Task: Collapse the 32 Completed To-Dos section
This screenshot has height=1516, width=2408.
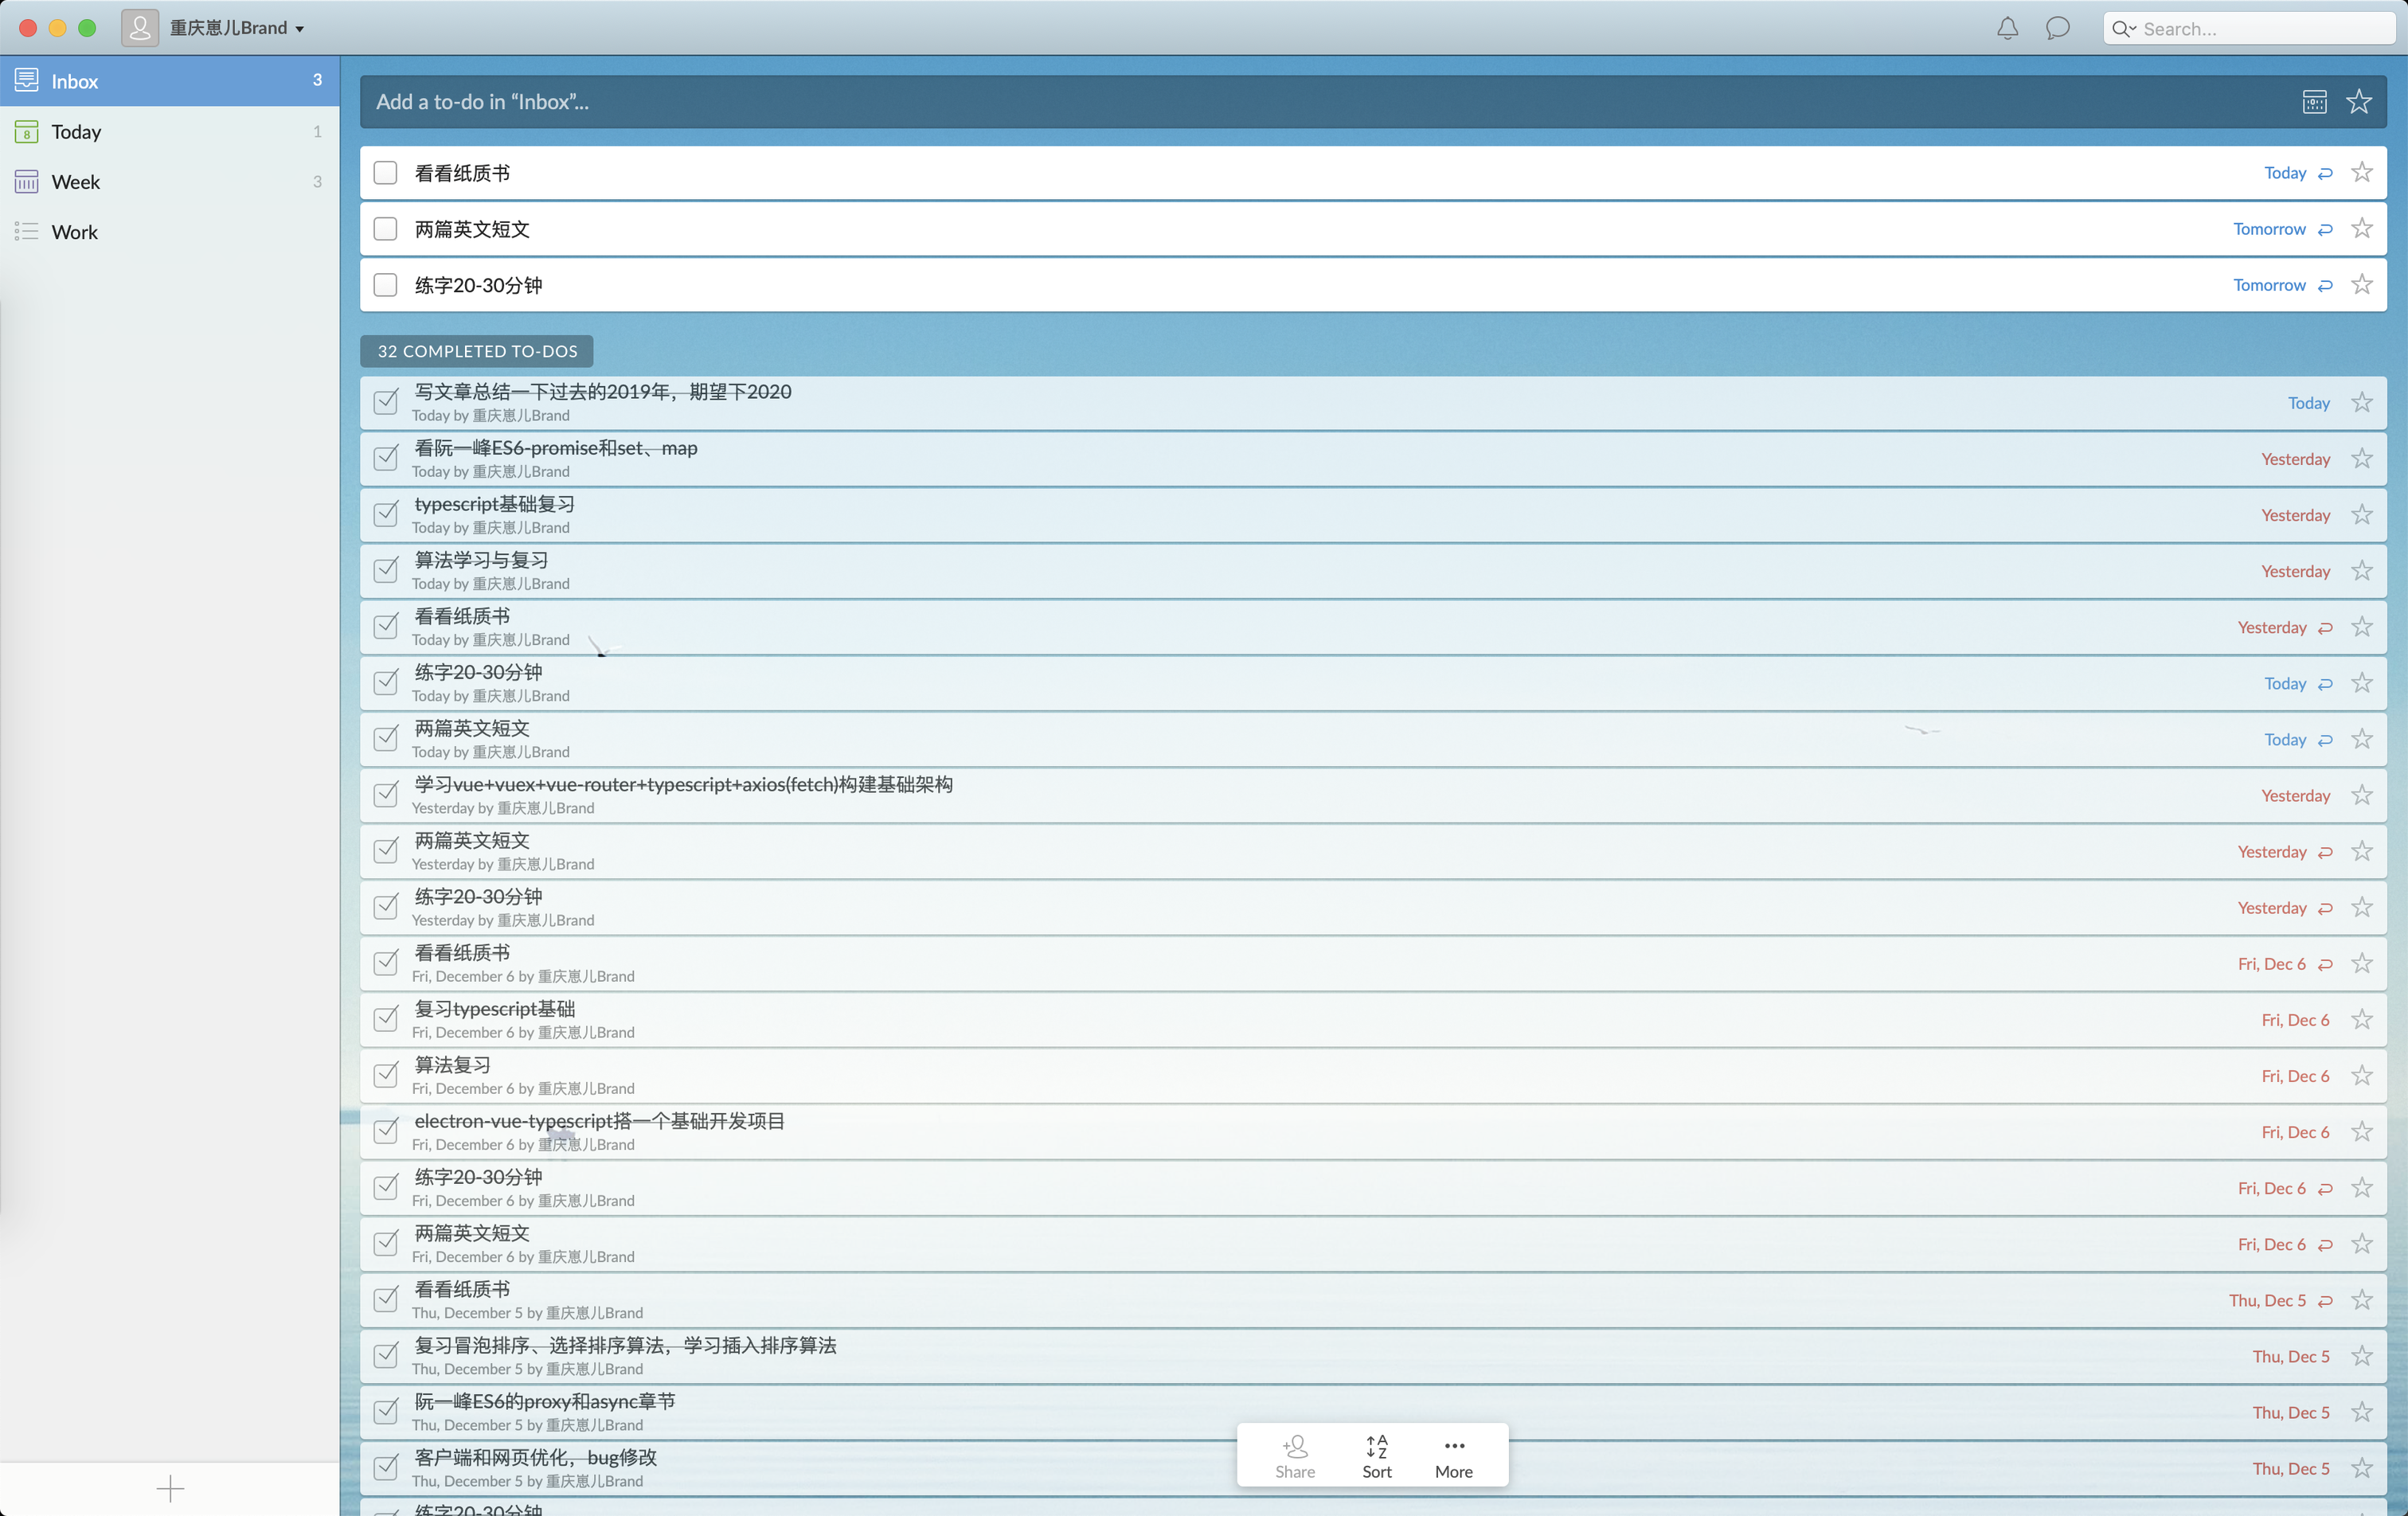Action: 476,351
